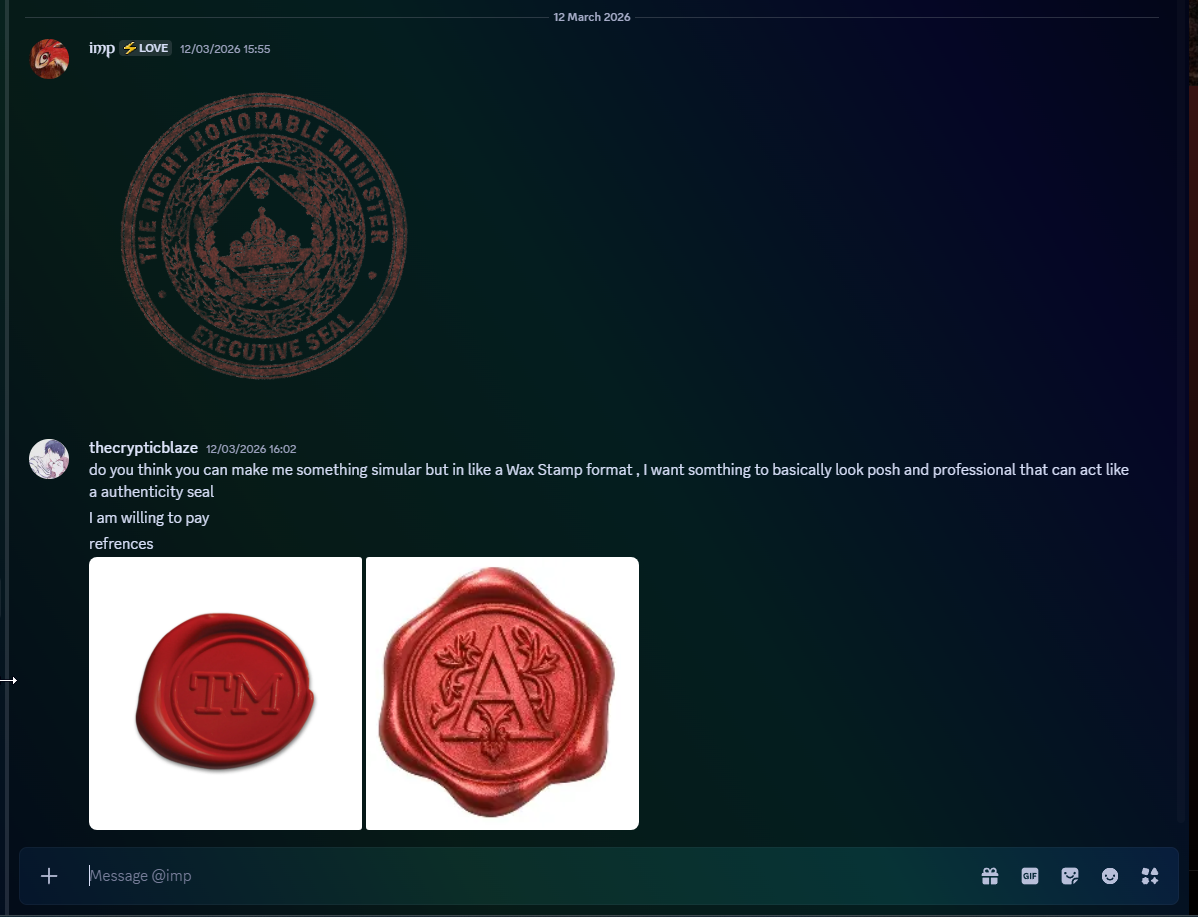Image resolution: width=1198 pixels, height=917 pixels.
Task: Open the letter A wax seal image
Action: (502, 693)
